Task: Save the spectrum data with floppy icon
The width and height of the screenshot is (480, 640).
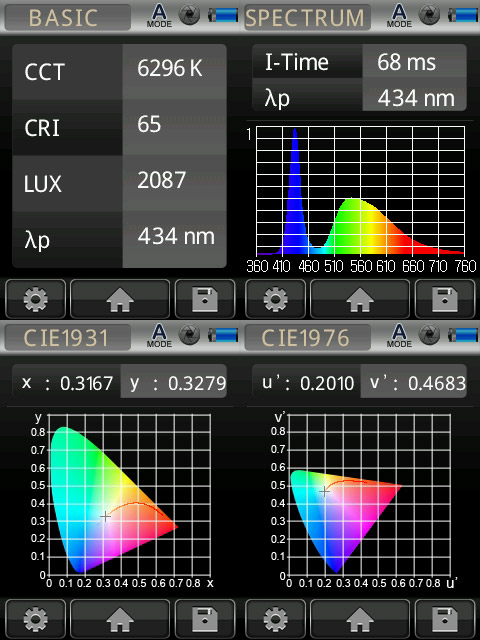Action: (445, 299)
